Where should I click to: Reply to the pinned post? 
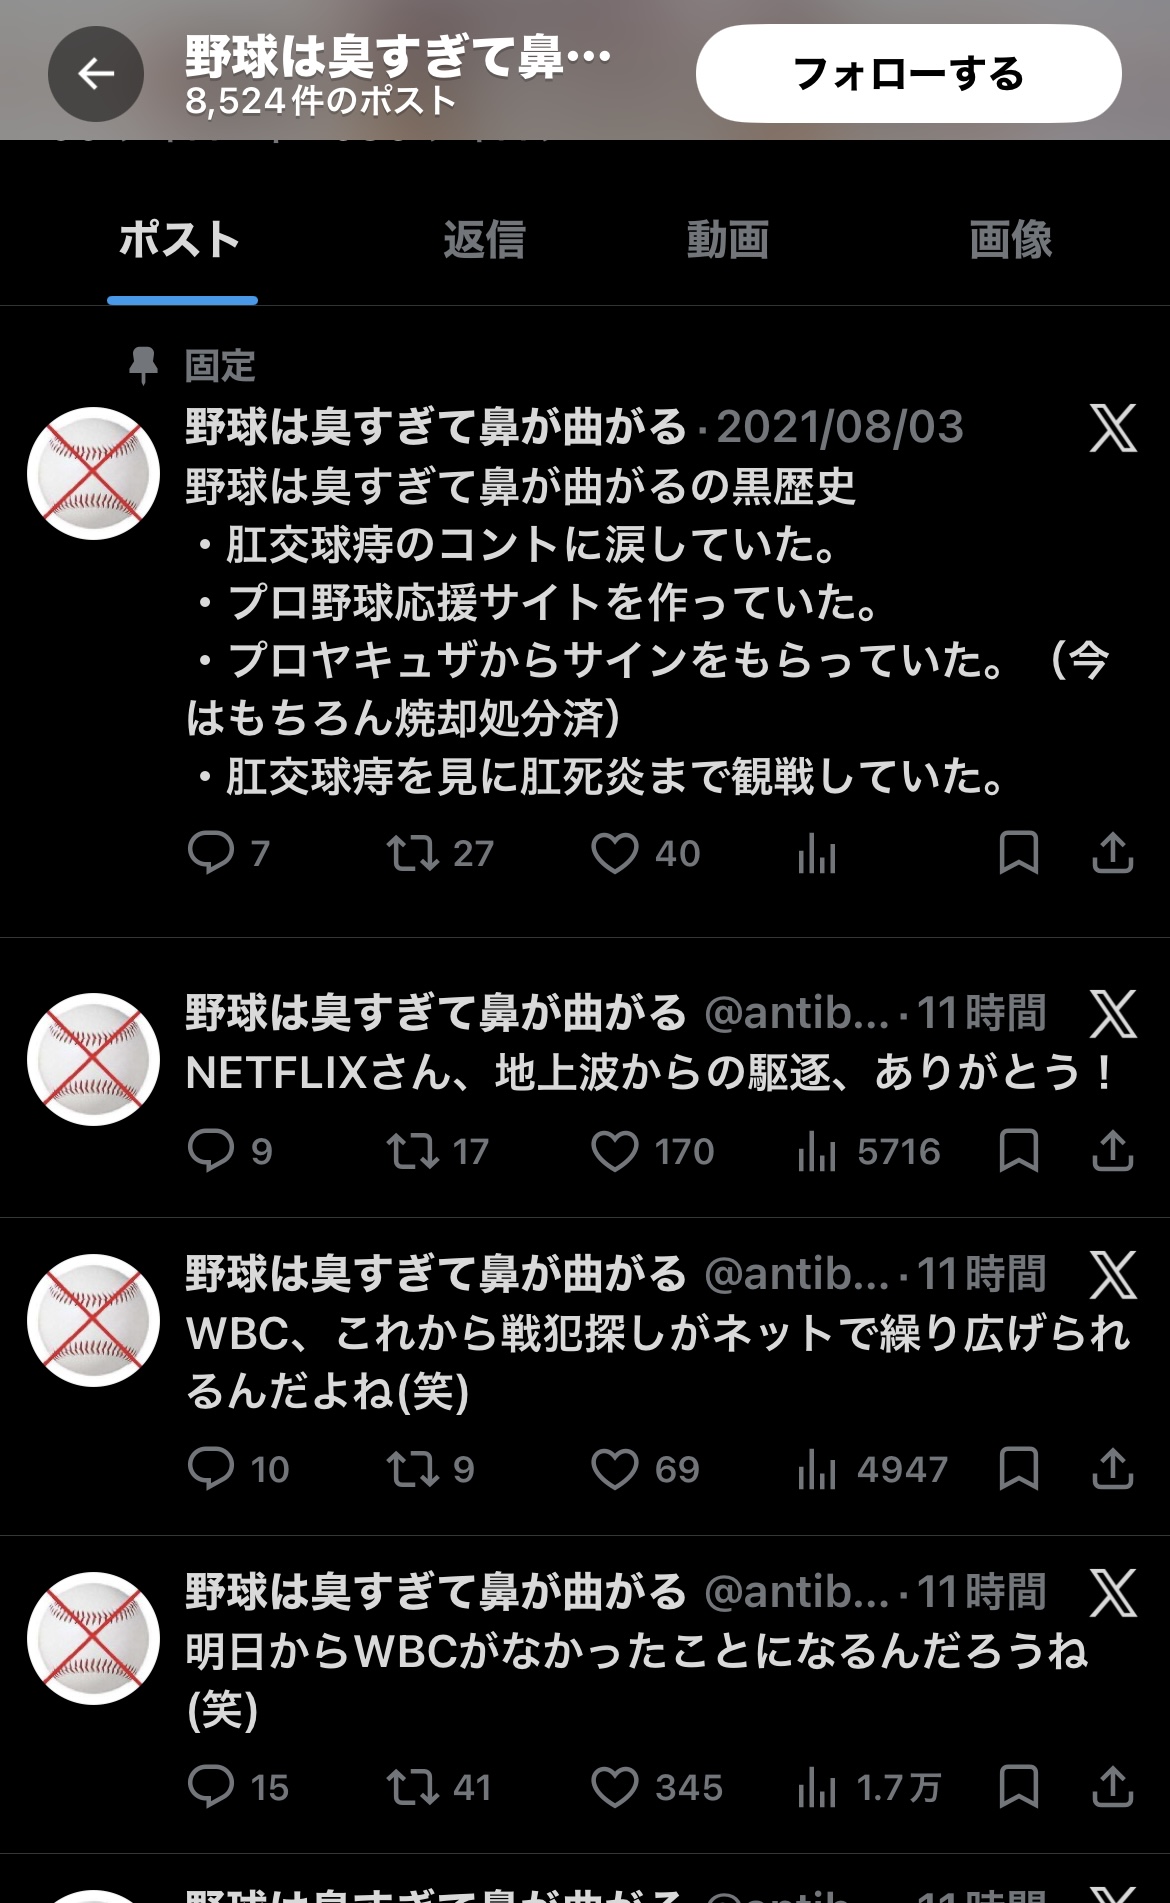point(211,853)
